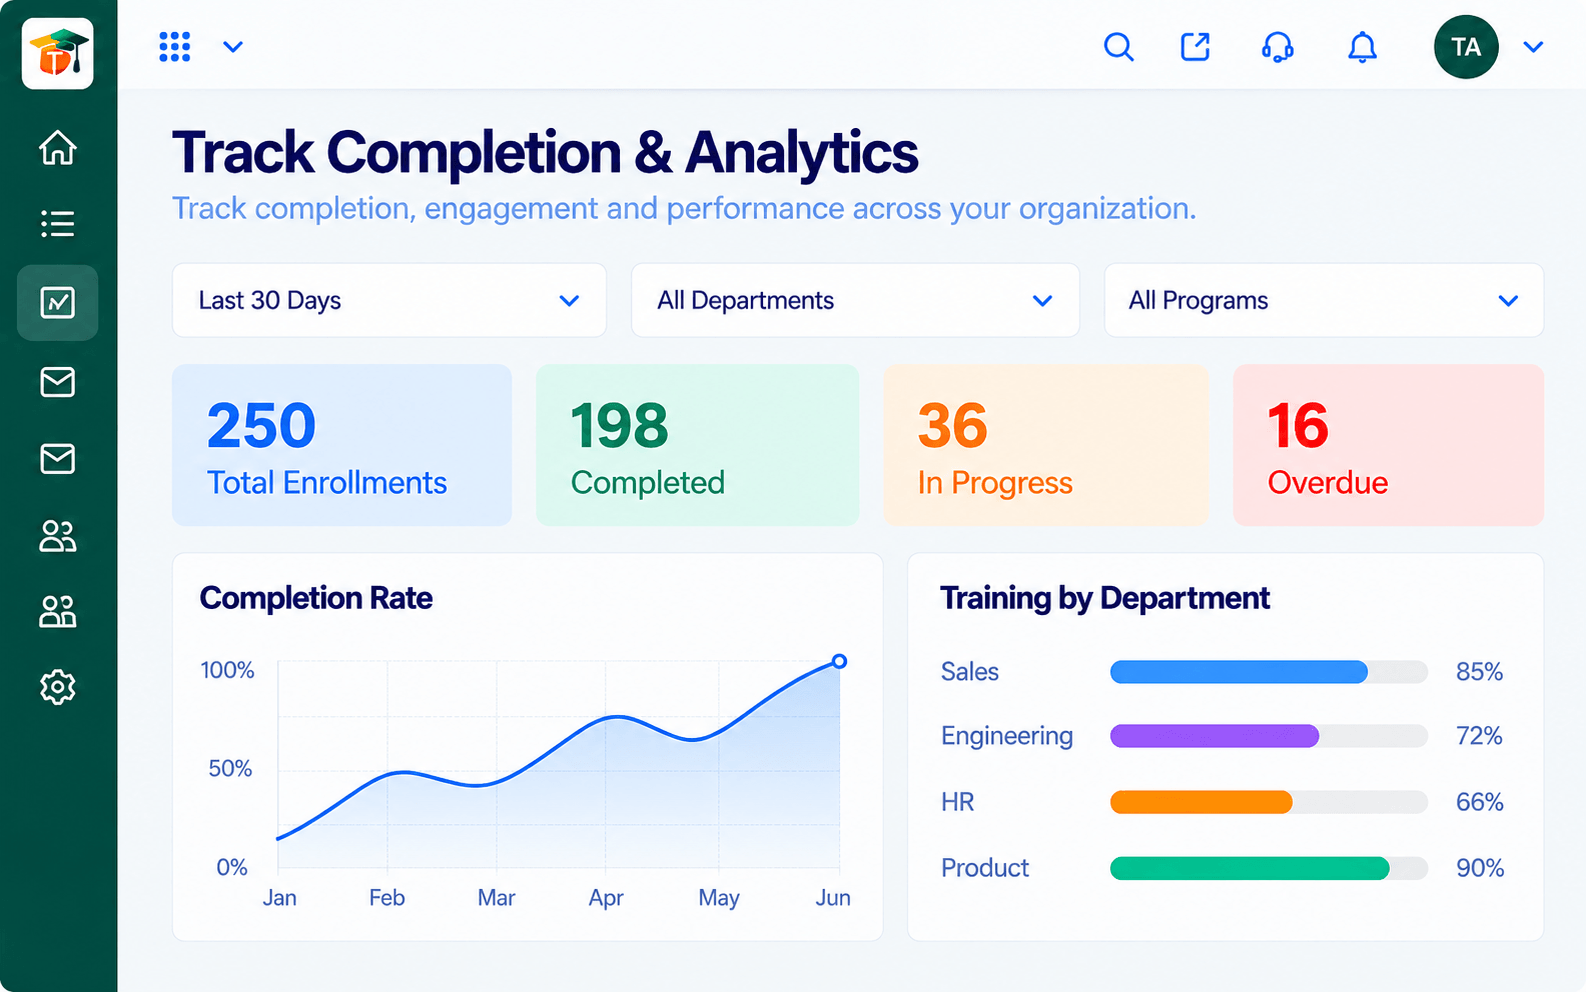
Task: Click the 16 Overdue card
Action: (x=1388, y=445)
